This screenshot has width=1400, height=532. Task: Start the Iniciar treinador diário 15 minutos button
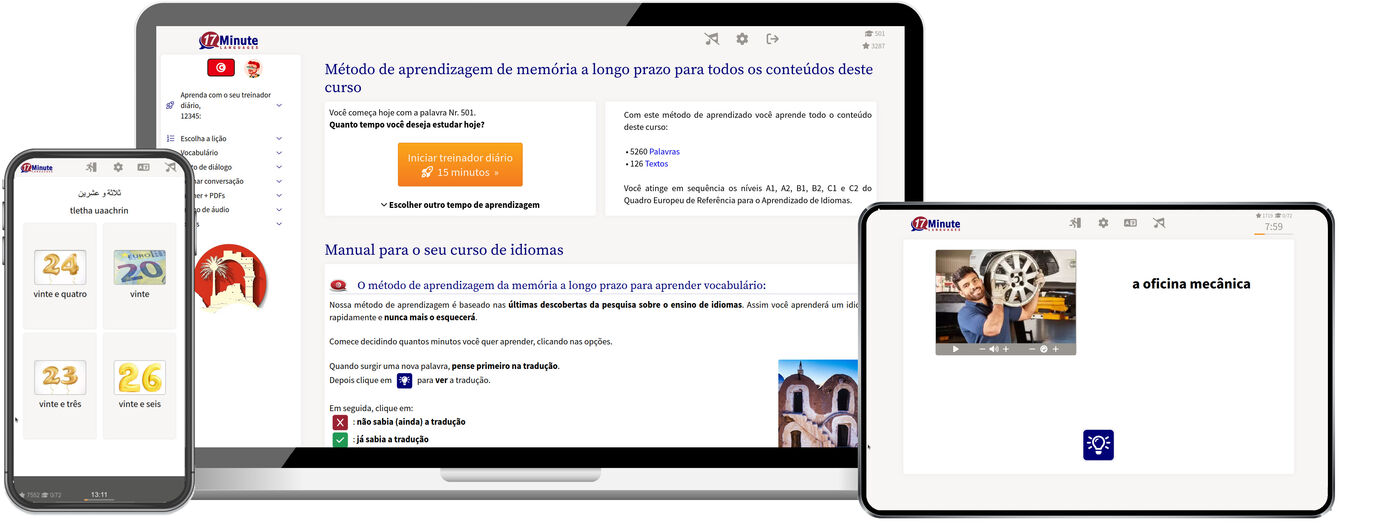[460, 164]
